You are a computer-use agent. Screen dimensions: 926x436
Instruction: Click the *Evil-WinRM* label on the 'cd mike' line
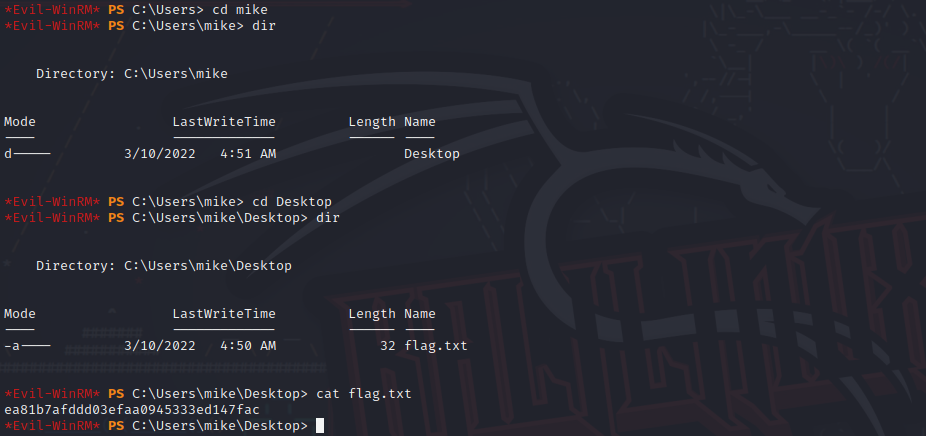(52, 9)
